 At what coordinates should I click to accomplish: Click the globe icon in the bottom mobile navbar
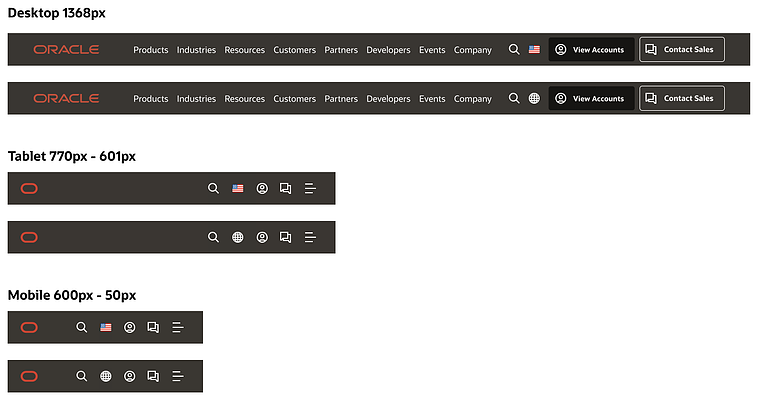[x=106, y=376]
